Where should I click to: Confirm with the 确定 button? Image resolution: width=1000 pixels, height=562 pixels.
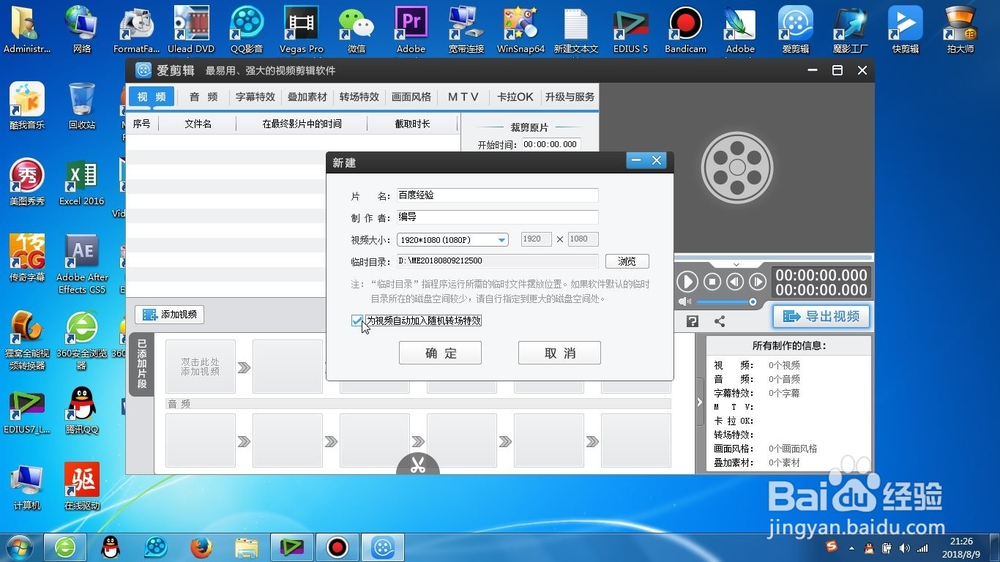(440, 353)
